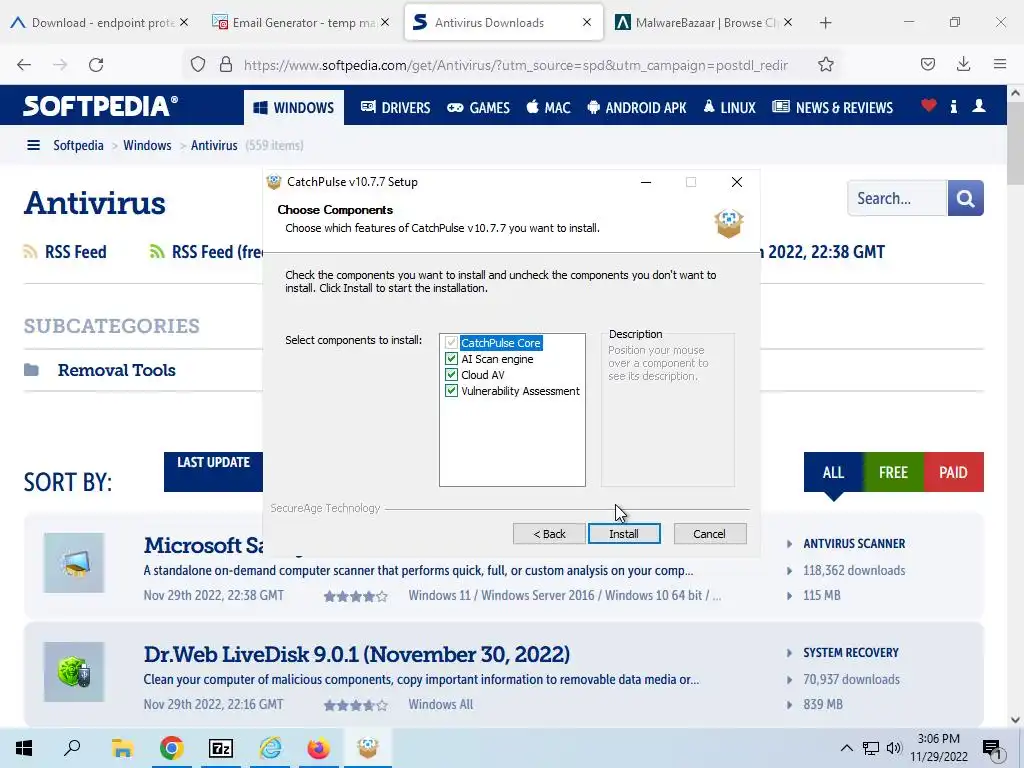The image size is (1024, 768).
Task: Click the Softpedia Search input field
Action: click(897, 198)
